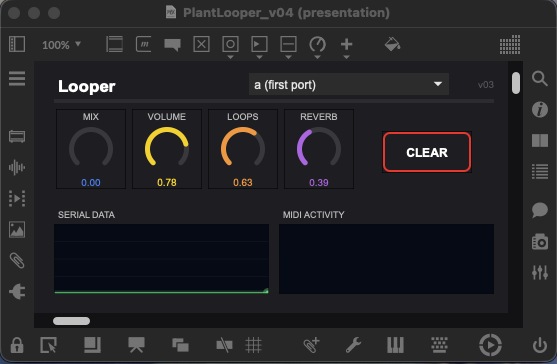This screenshot has width=557, height=364.
Task: Click the new-view cursor icon in bottom toolbar
Action: (48, 345)
